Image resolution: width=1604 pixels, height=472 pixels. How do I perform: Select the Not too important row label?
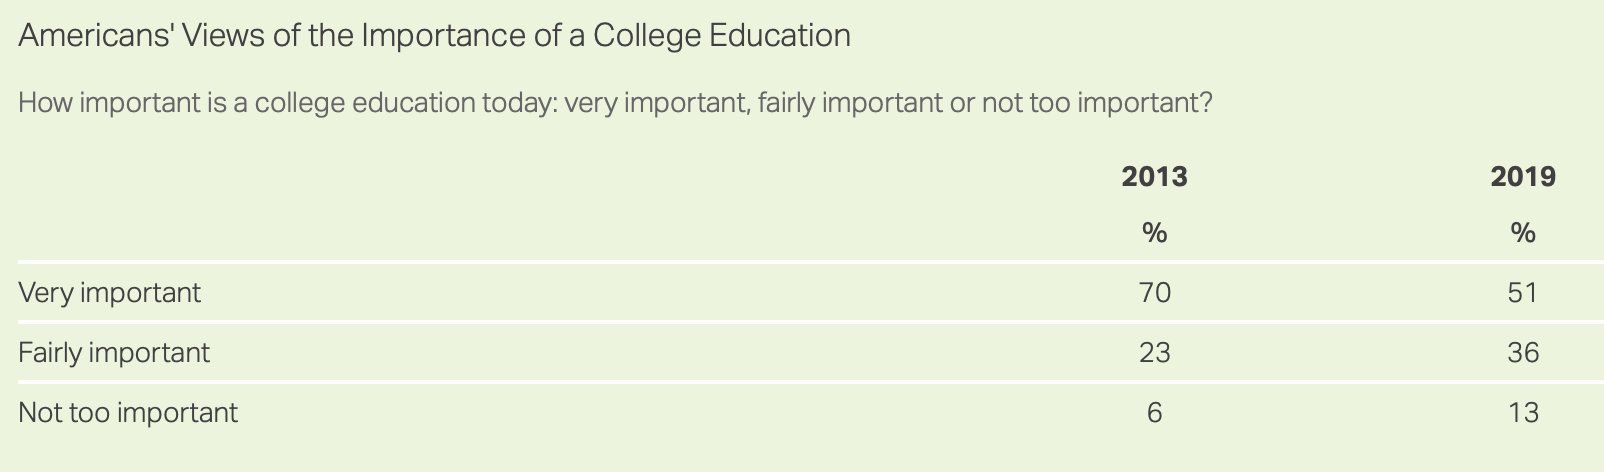129,413
